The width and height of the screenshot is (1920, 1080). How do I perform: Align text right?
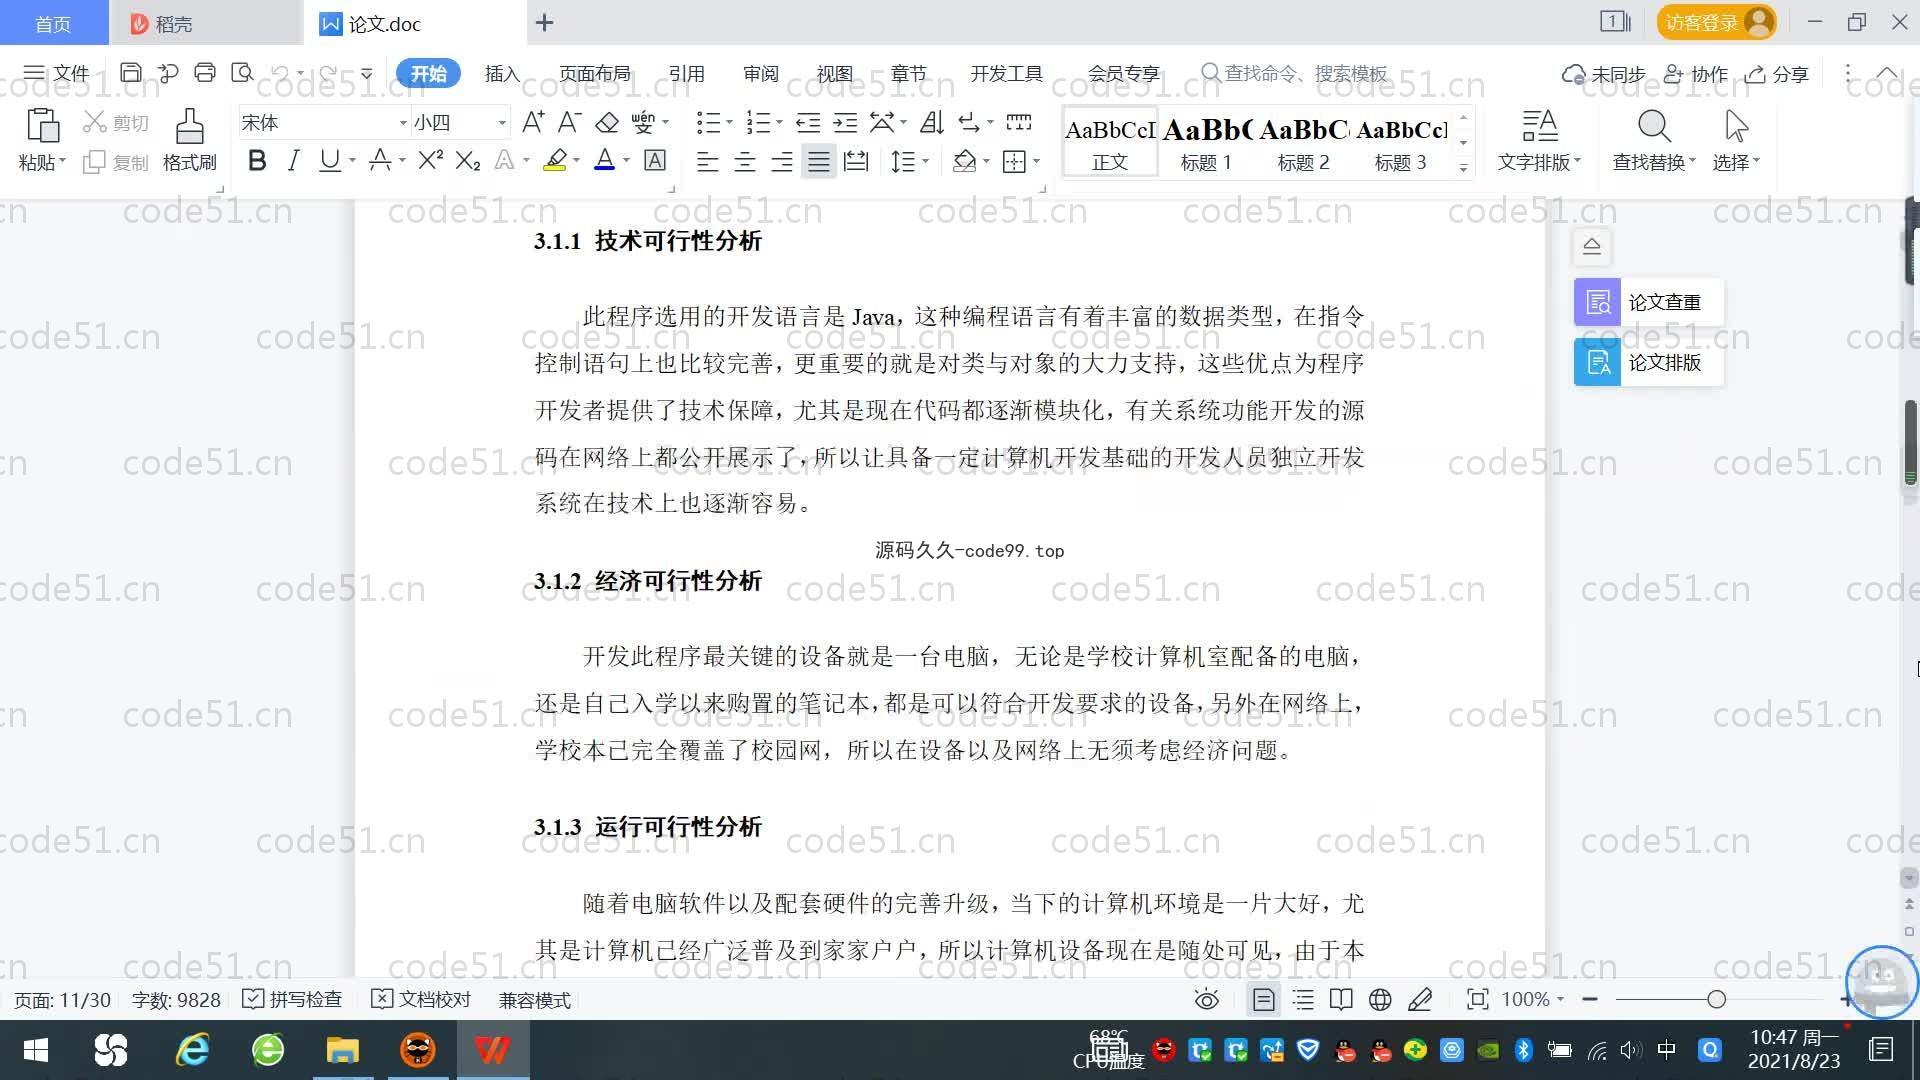782,161
